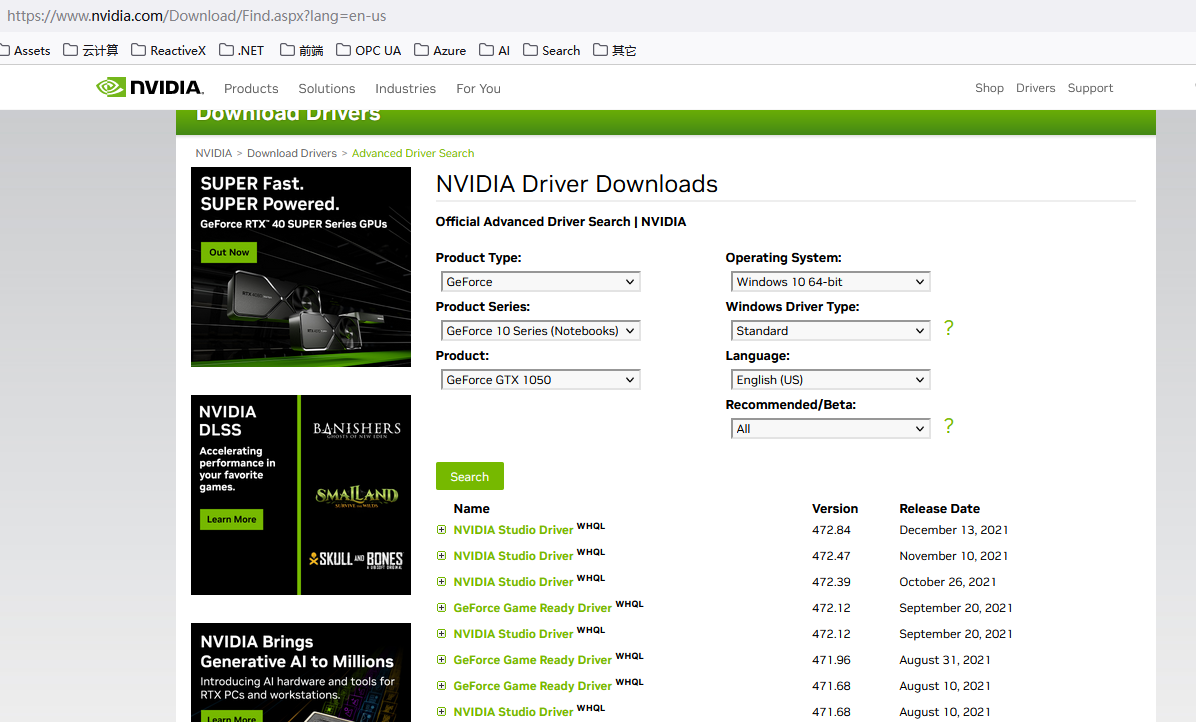Click the Advanced Driver Search breadcrumb

(x=413, y=153)
